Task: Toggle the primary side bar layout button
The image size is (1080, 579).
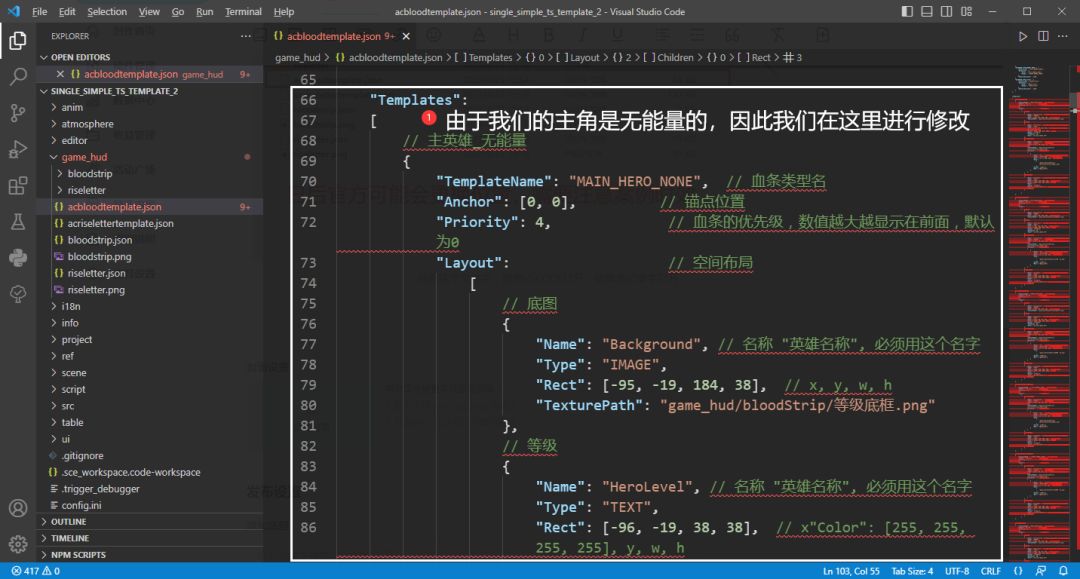Action: pyautogui.click(x=907, y=12)
